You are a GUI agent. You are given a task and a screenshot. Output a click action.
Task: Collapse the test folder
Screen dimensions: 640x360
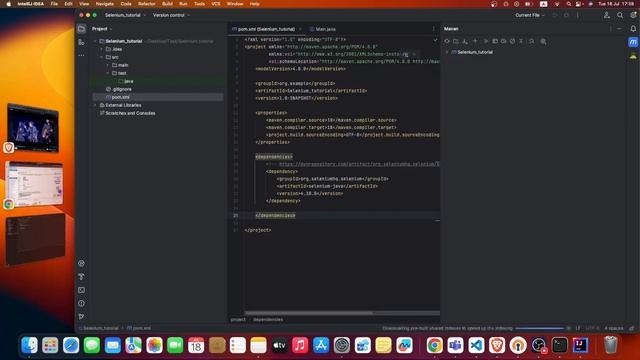pos(108,73)
